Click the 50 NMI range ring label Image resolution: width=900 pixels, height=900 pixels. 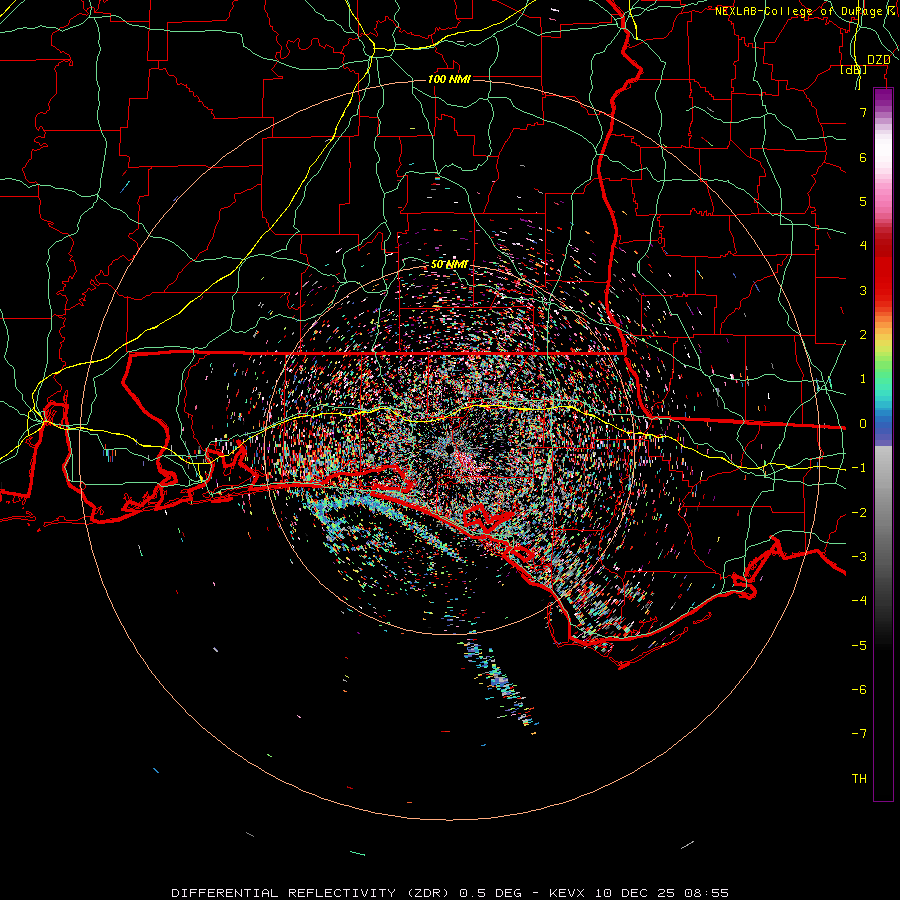pyautogui.click(x=449, y=265)
